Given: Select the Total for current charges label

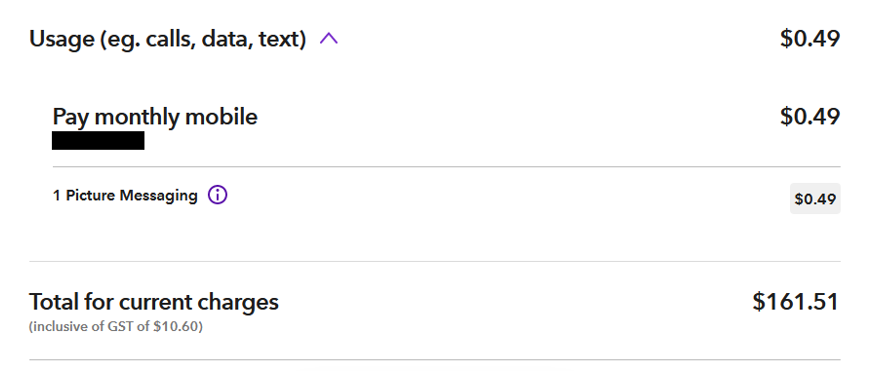Looking at the screenshot, I should tap(154, 302).
